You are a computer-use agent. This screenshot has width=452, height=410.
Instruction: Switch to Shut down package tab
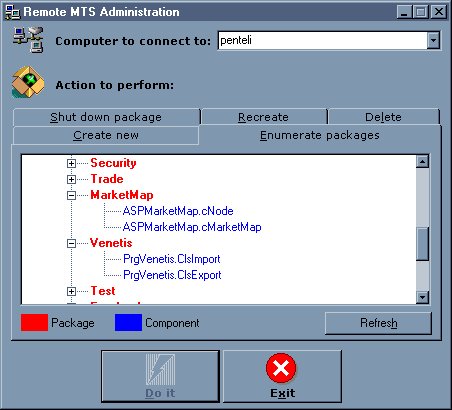(x=106, y=117)
